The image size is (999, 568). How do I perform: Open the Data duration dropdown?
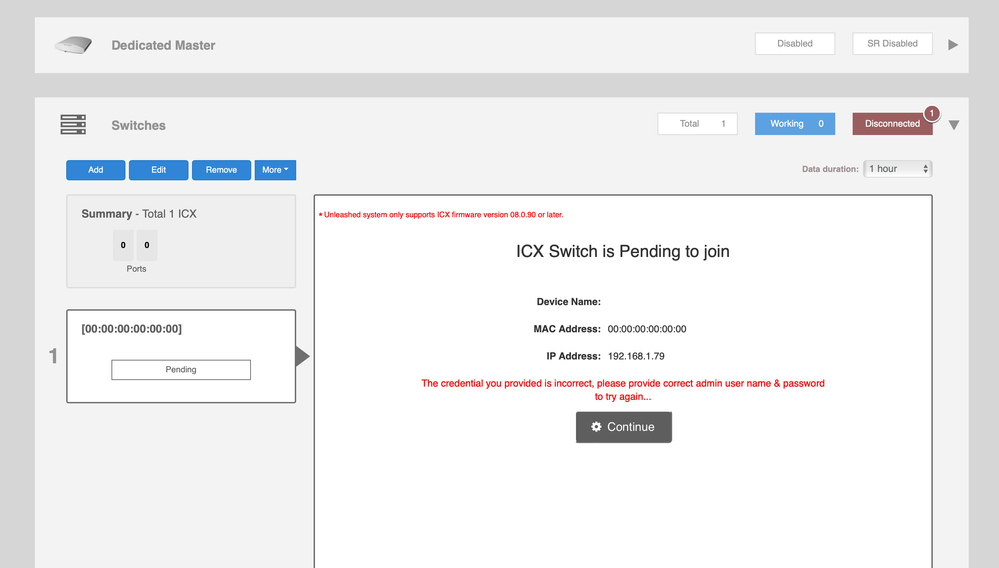point(898,169)
